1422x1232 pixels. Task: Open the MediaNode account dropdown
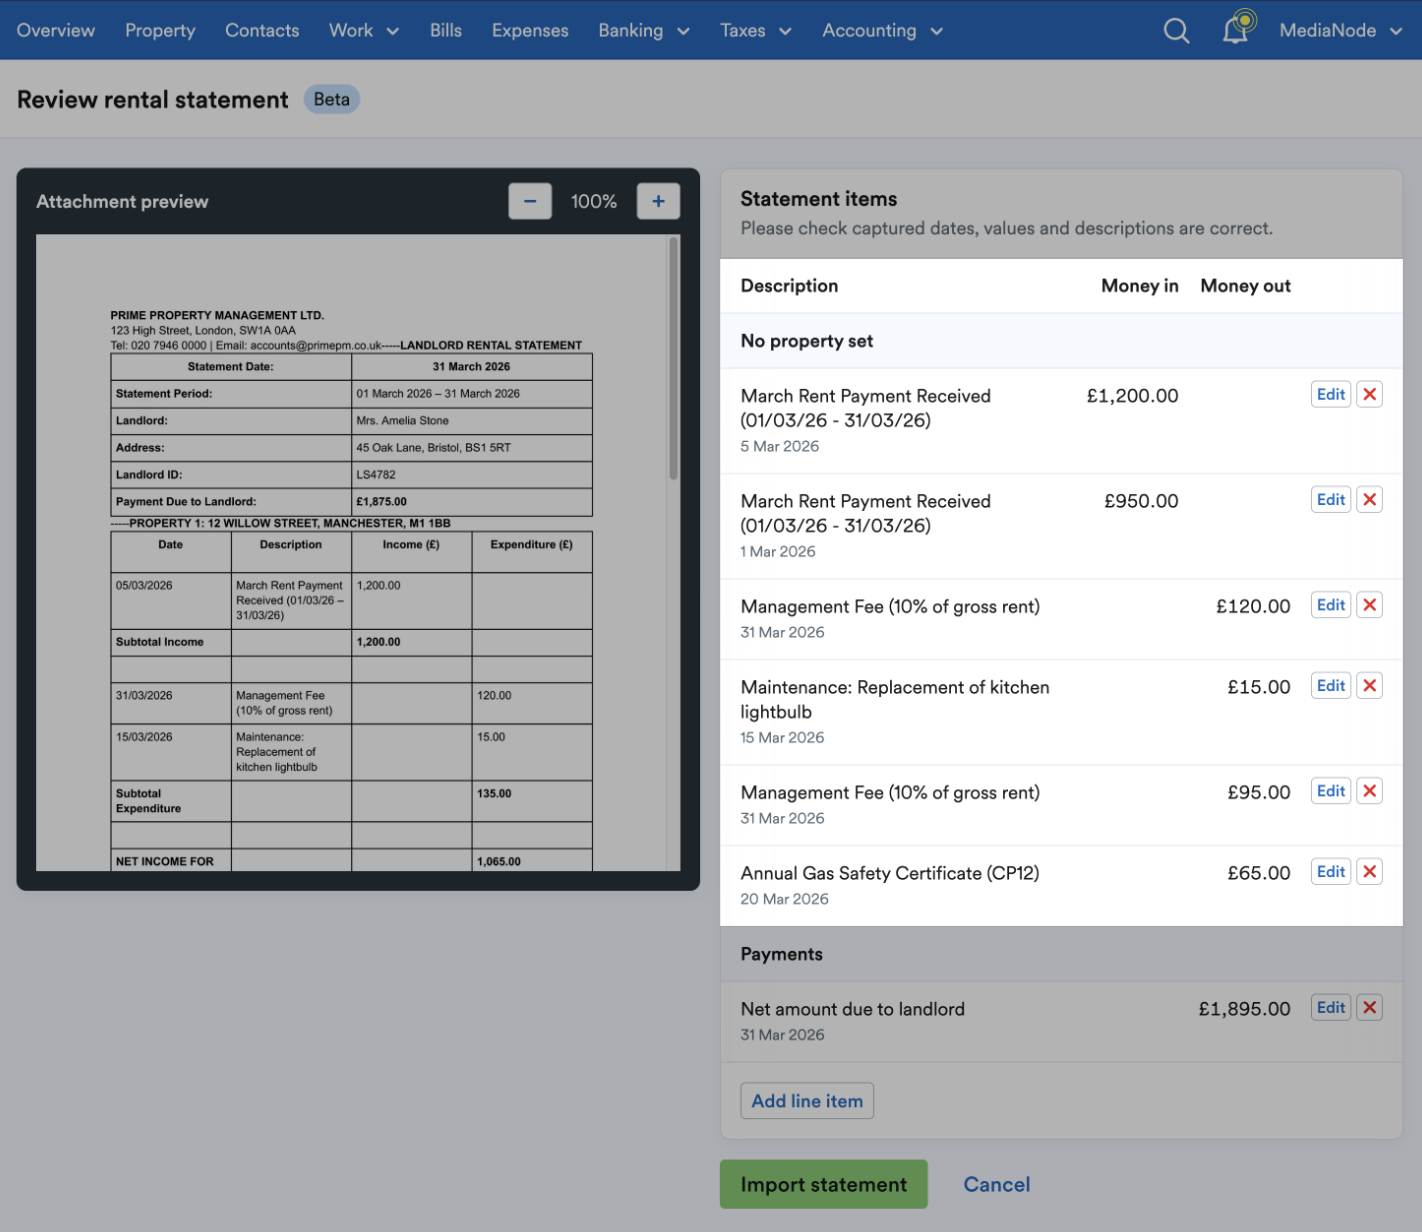pyautogui.click(x=1341, y=30)
